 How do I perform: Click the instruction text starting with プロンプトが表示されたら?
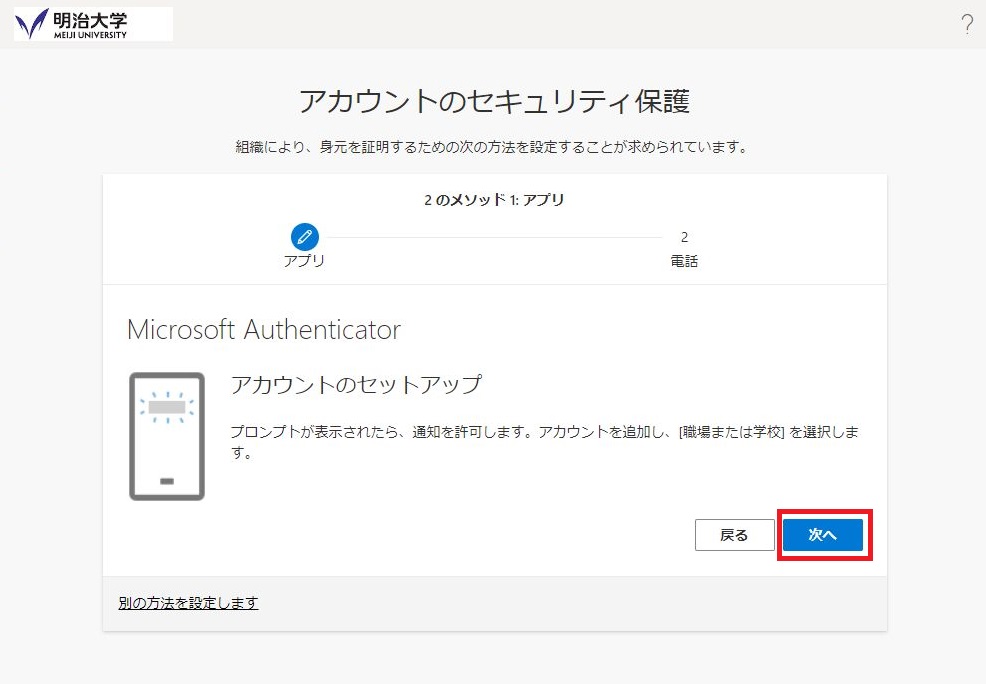[545, 442]
